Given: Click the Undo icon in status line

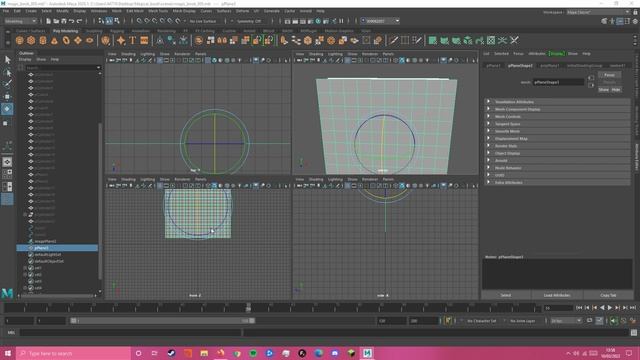Looking at the screenshot, I should point(71,21).
